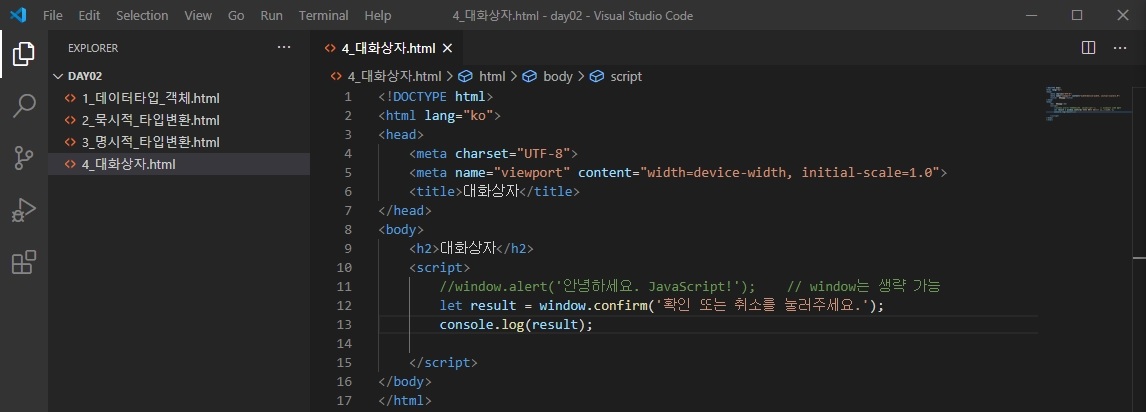Open the Explorer view in activity bar
This screenshot has height=412, width=1146.
23,53
